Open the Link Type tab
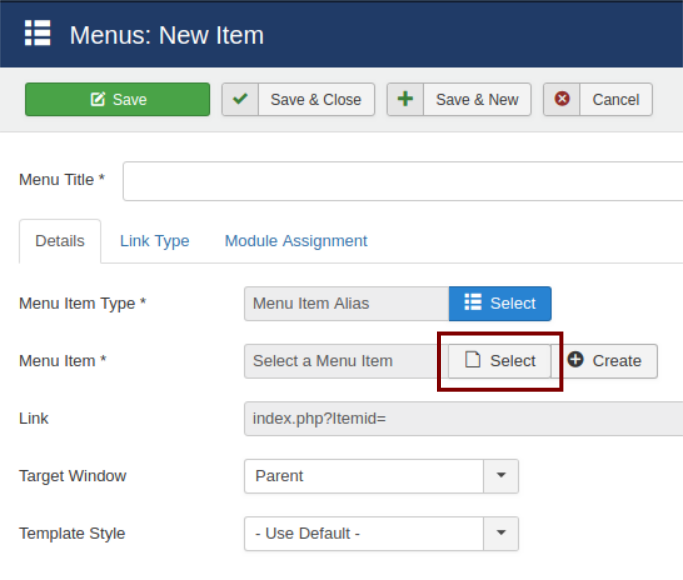Image resolution: width=683 pixels, height=580 pixels. click(x=154, y=241)
